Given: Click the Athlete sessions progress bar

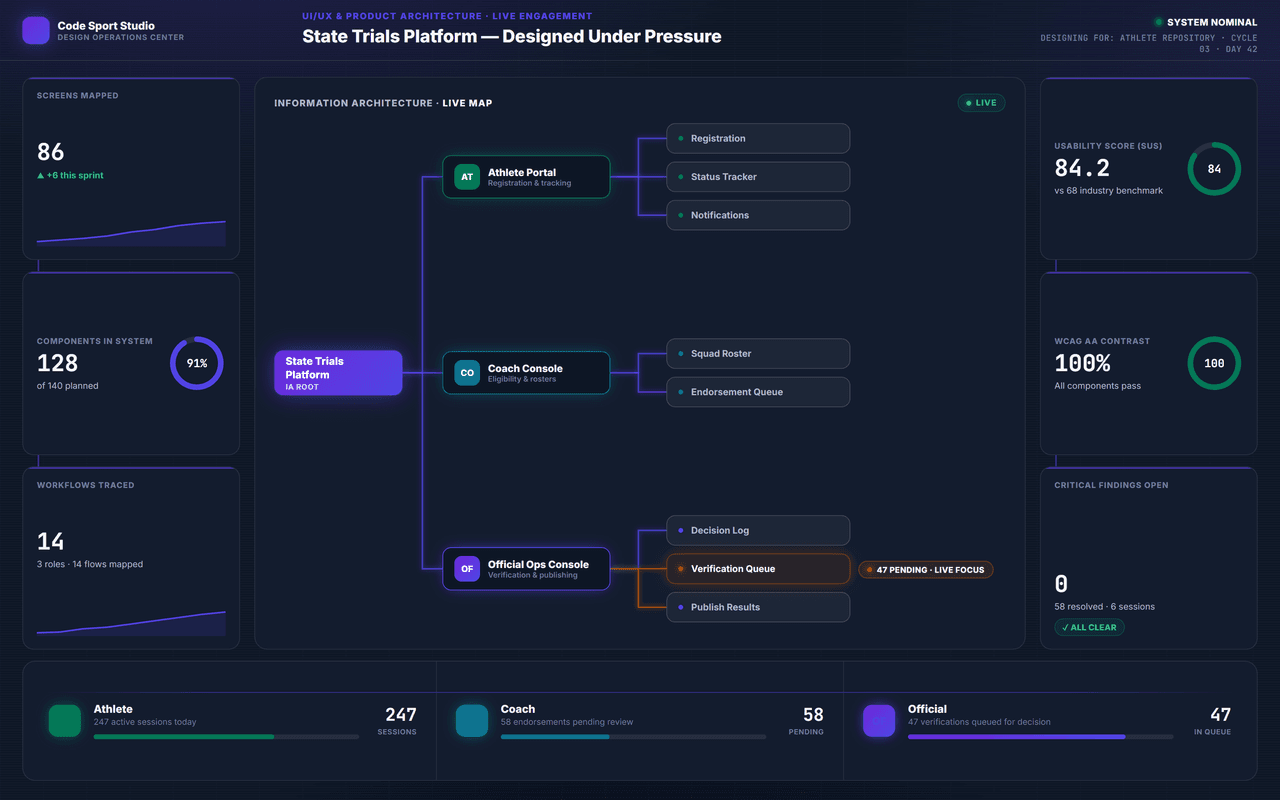Looking at the screenshot, I should (226, 737).
